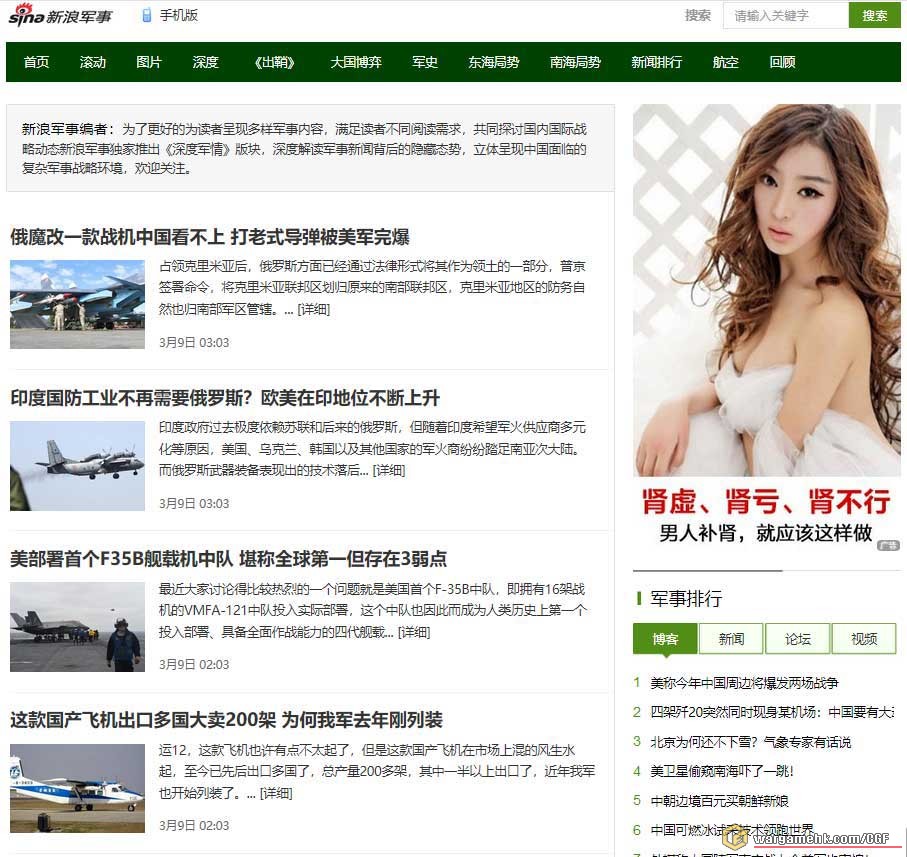
Task: Go to 滚动 in the navigation bar
Action: coord(93,62)
